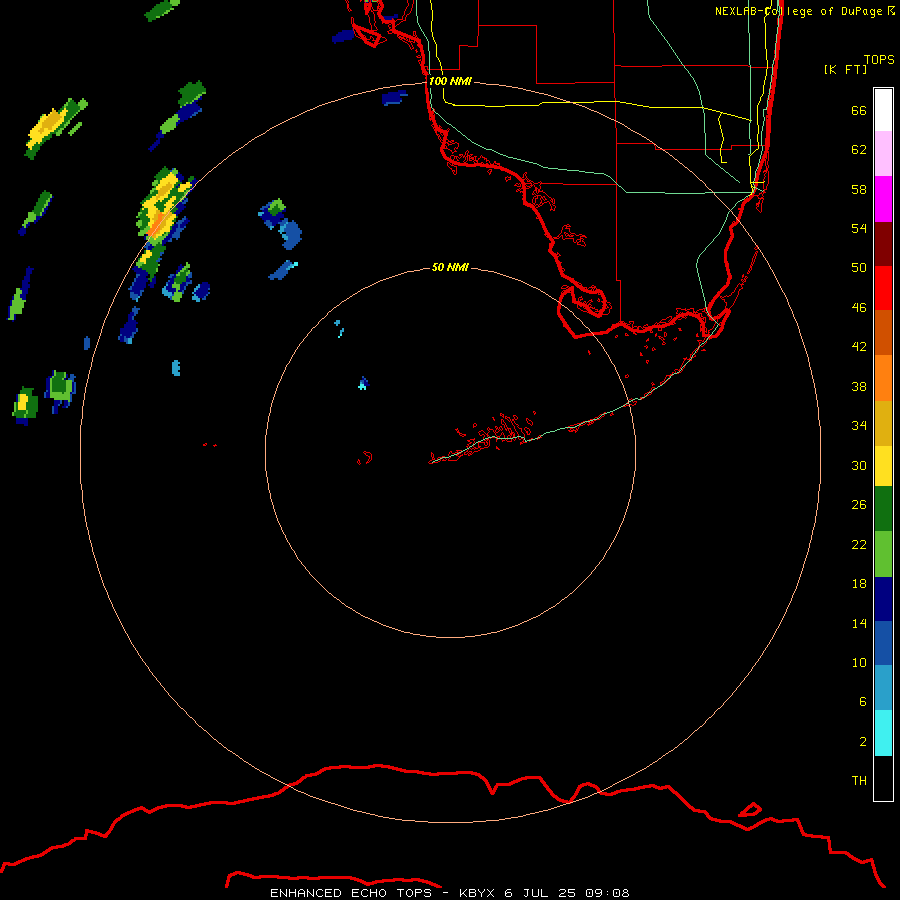900x900 pixels.
Task: Select the light orange legend band
Action: [883, 378]
